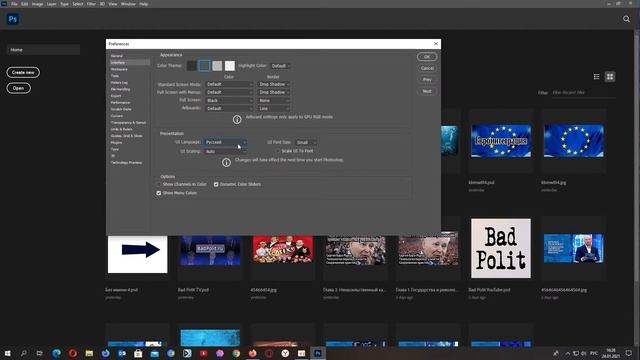Open the Window menu
Image resolution: width=640 pixels, height=360 pixels.
click(x=128, y=4)
